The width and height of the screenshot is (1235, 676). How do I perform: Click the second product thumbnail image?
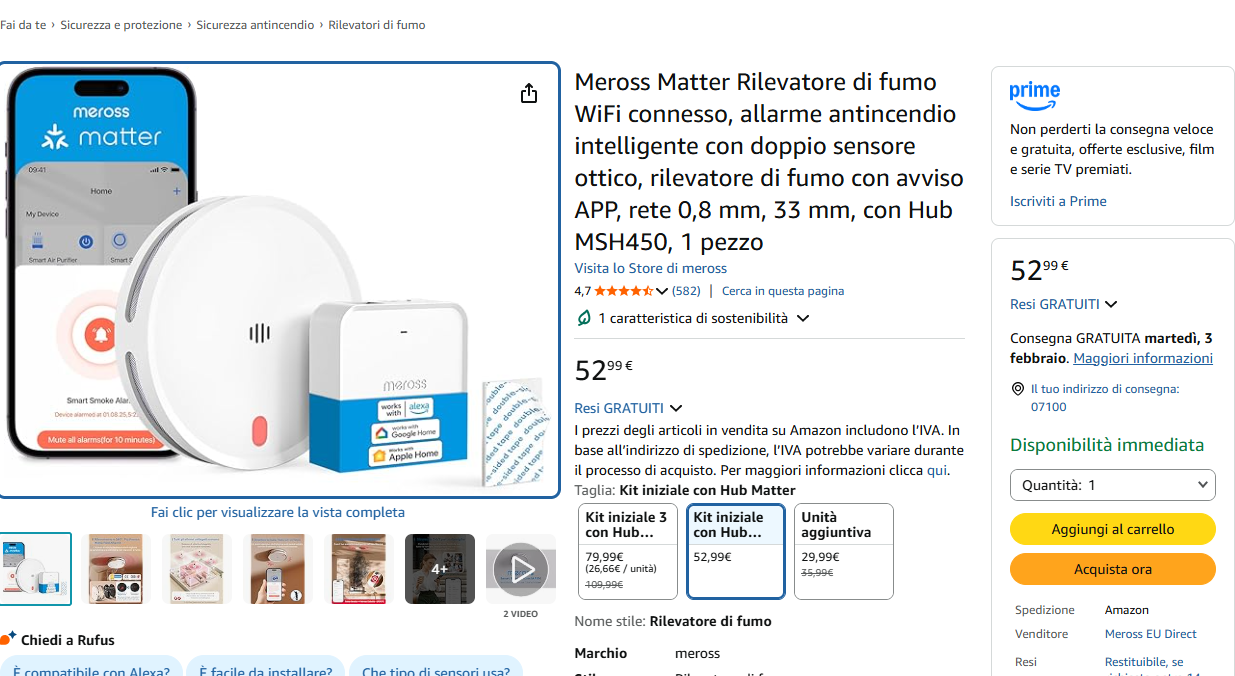116,569
